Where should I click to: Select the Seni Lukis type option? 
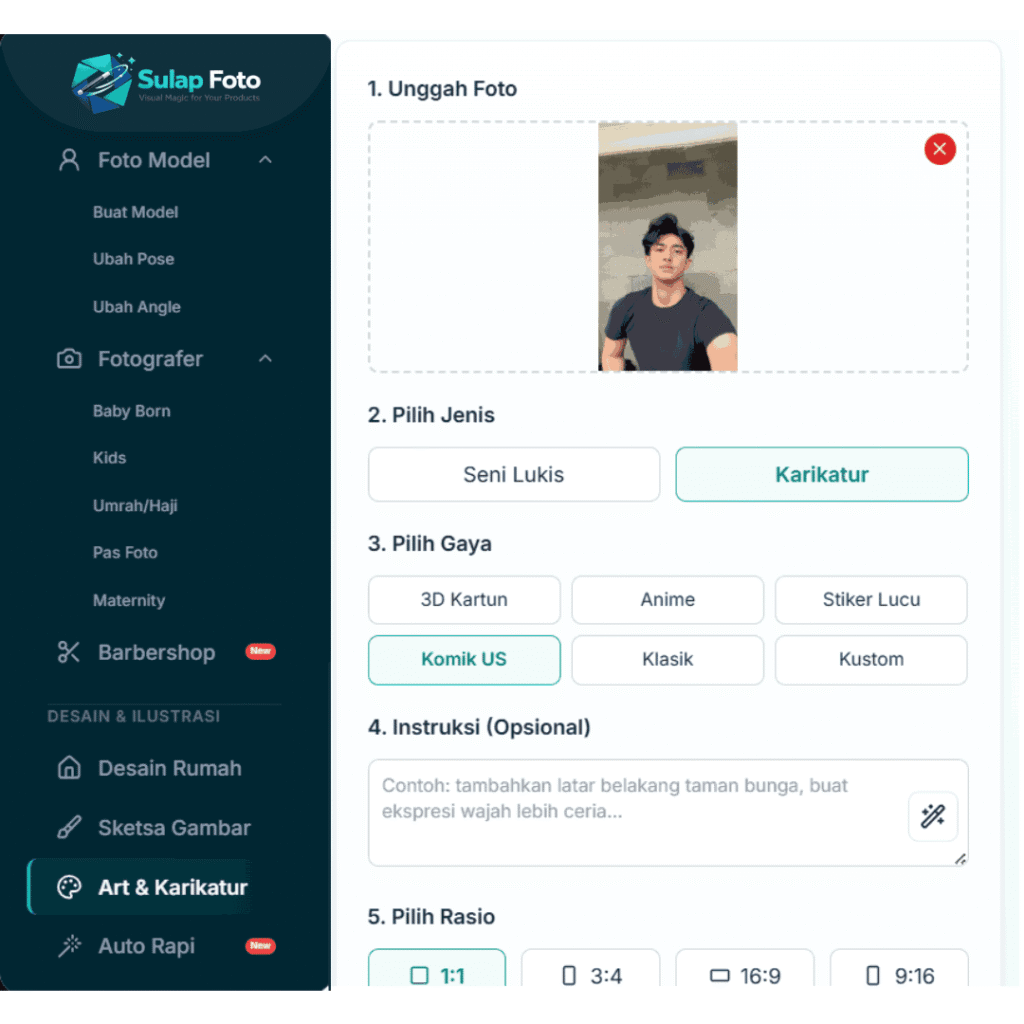[x=513, y=474]
